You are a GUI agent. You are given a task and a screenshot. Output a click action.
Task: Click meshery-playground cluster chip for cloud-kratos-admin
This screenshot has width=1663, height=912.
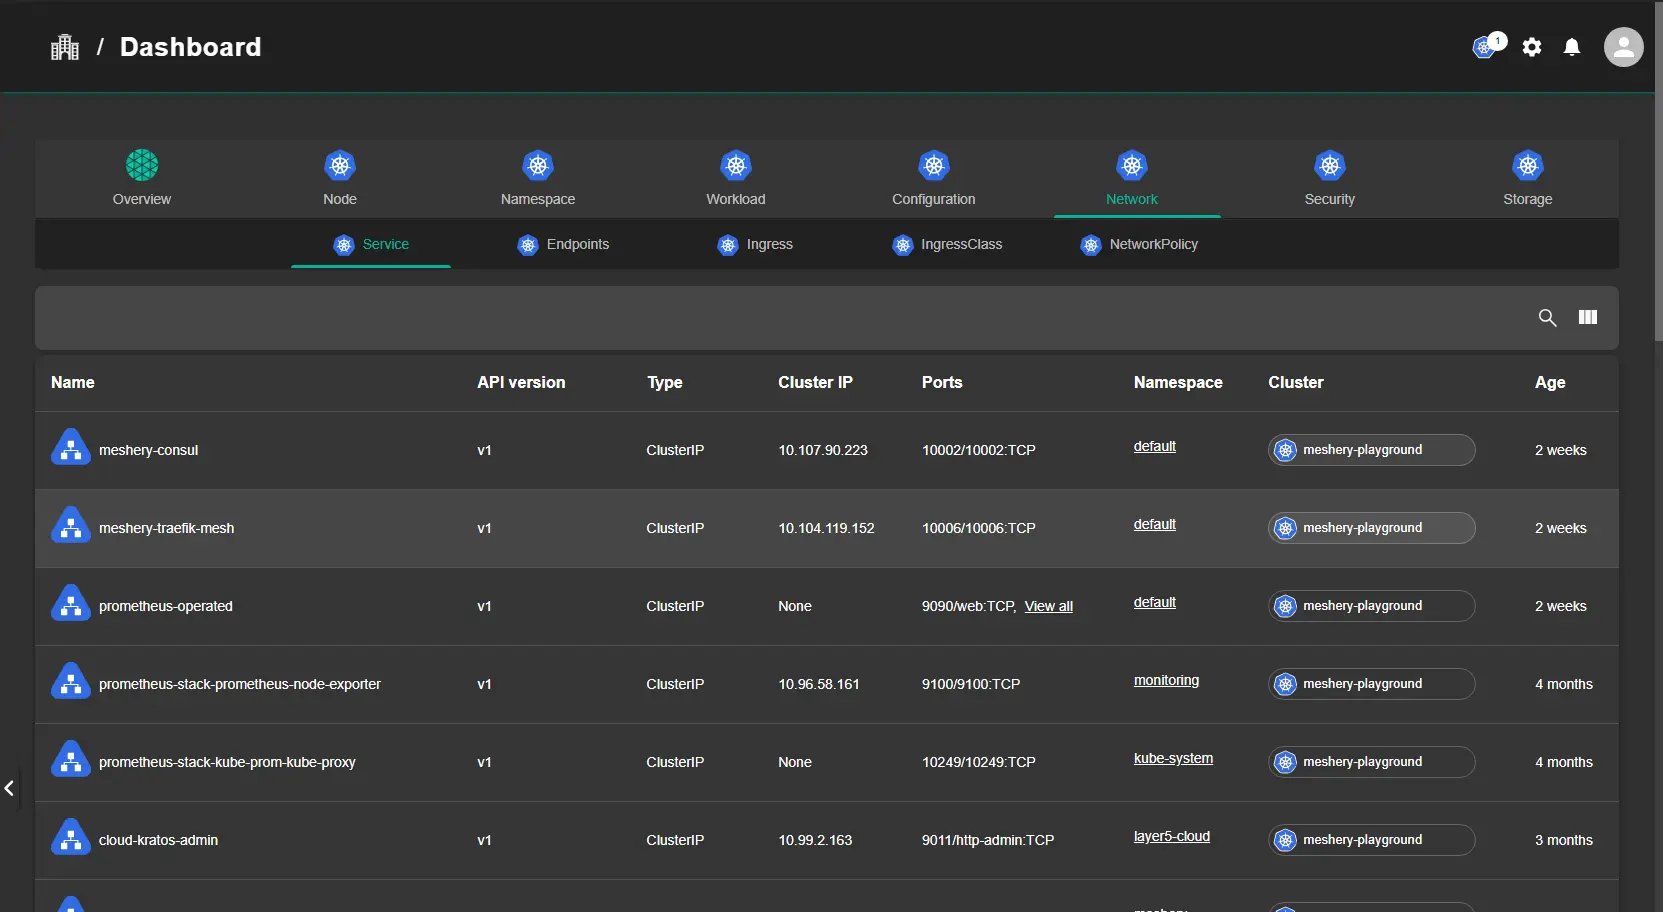[1371, 840]
